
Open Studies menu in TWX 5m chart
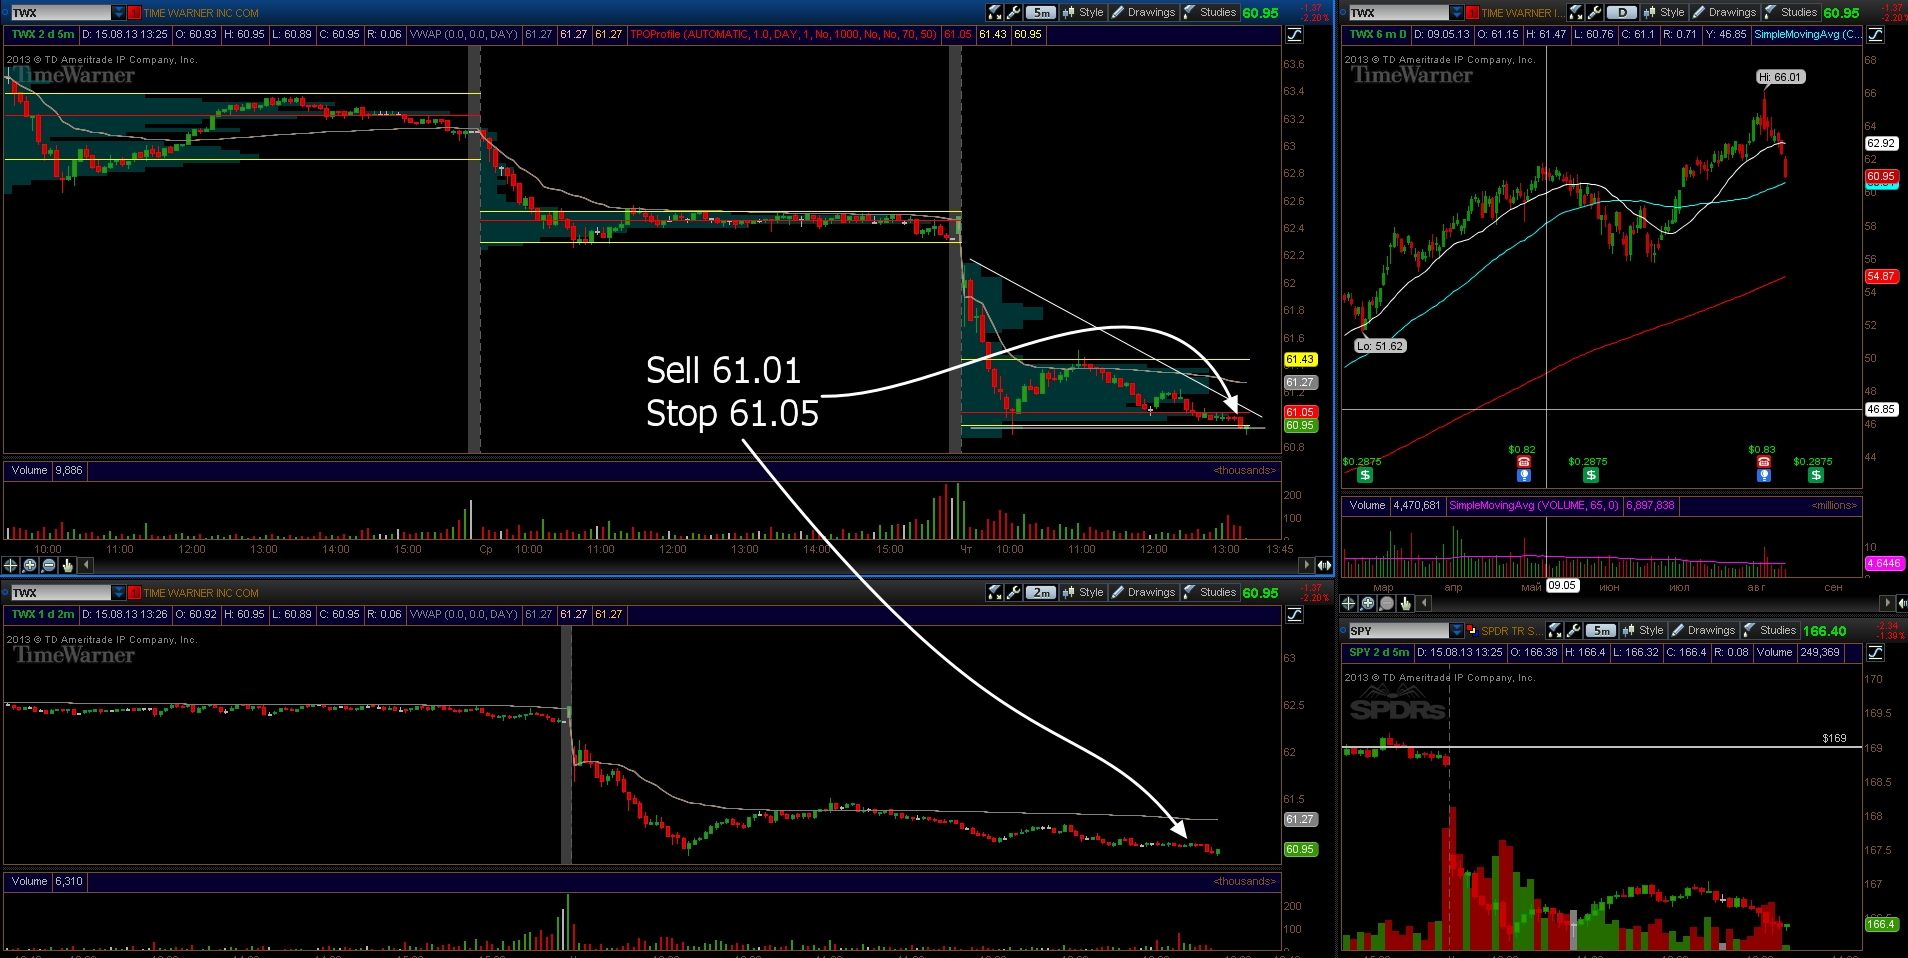[x=1210, y=13]
